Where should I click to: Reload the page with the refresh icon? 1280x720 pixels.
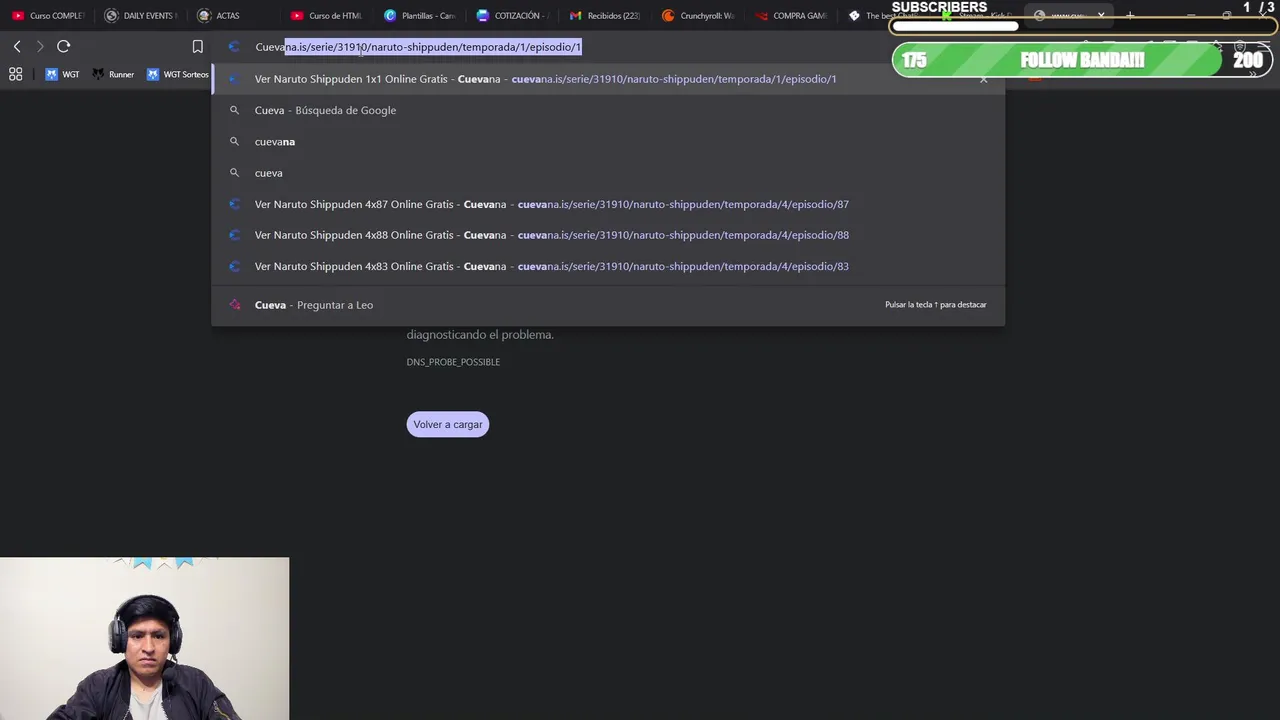(64, 47)
